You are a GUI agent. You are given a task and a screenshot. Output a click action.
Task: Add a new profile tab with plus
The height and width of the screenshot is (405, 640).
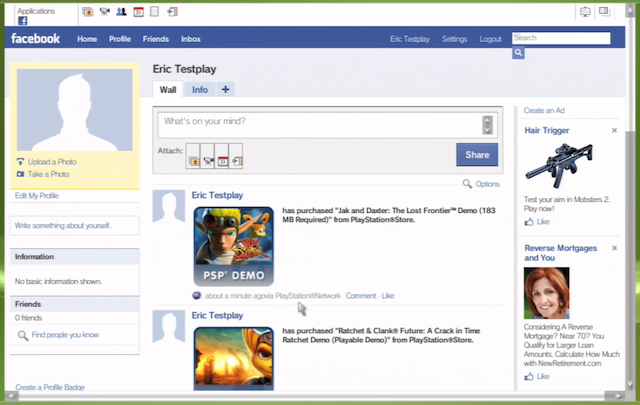[x=225, y=89]
